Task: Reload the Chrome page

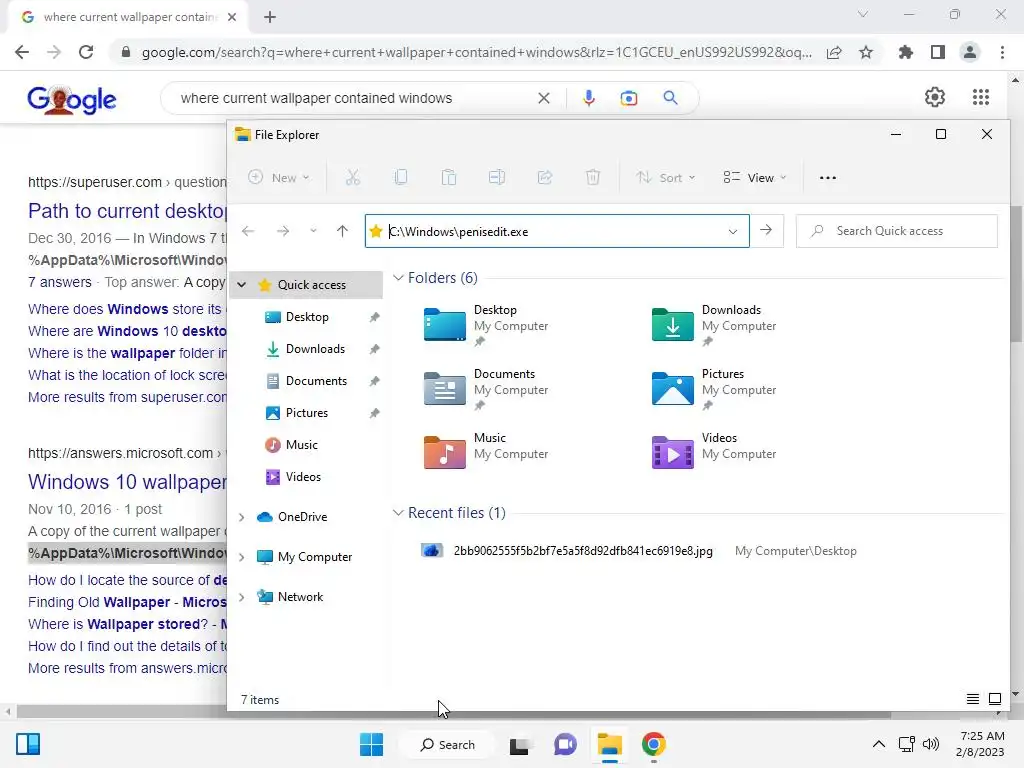Action: click(86, 52)
